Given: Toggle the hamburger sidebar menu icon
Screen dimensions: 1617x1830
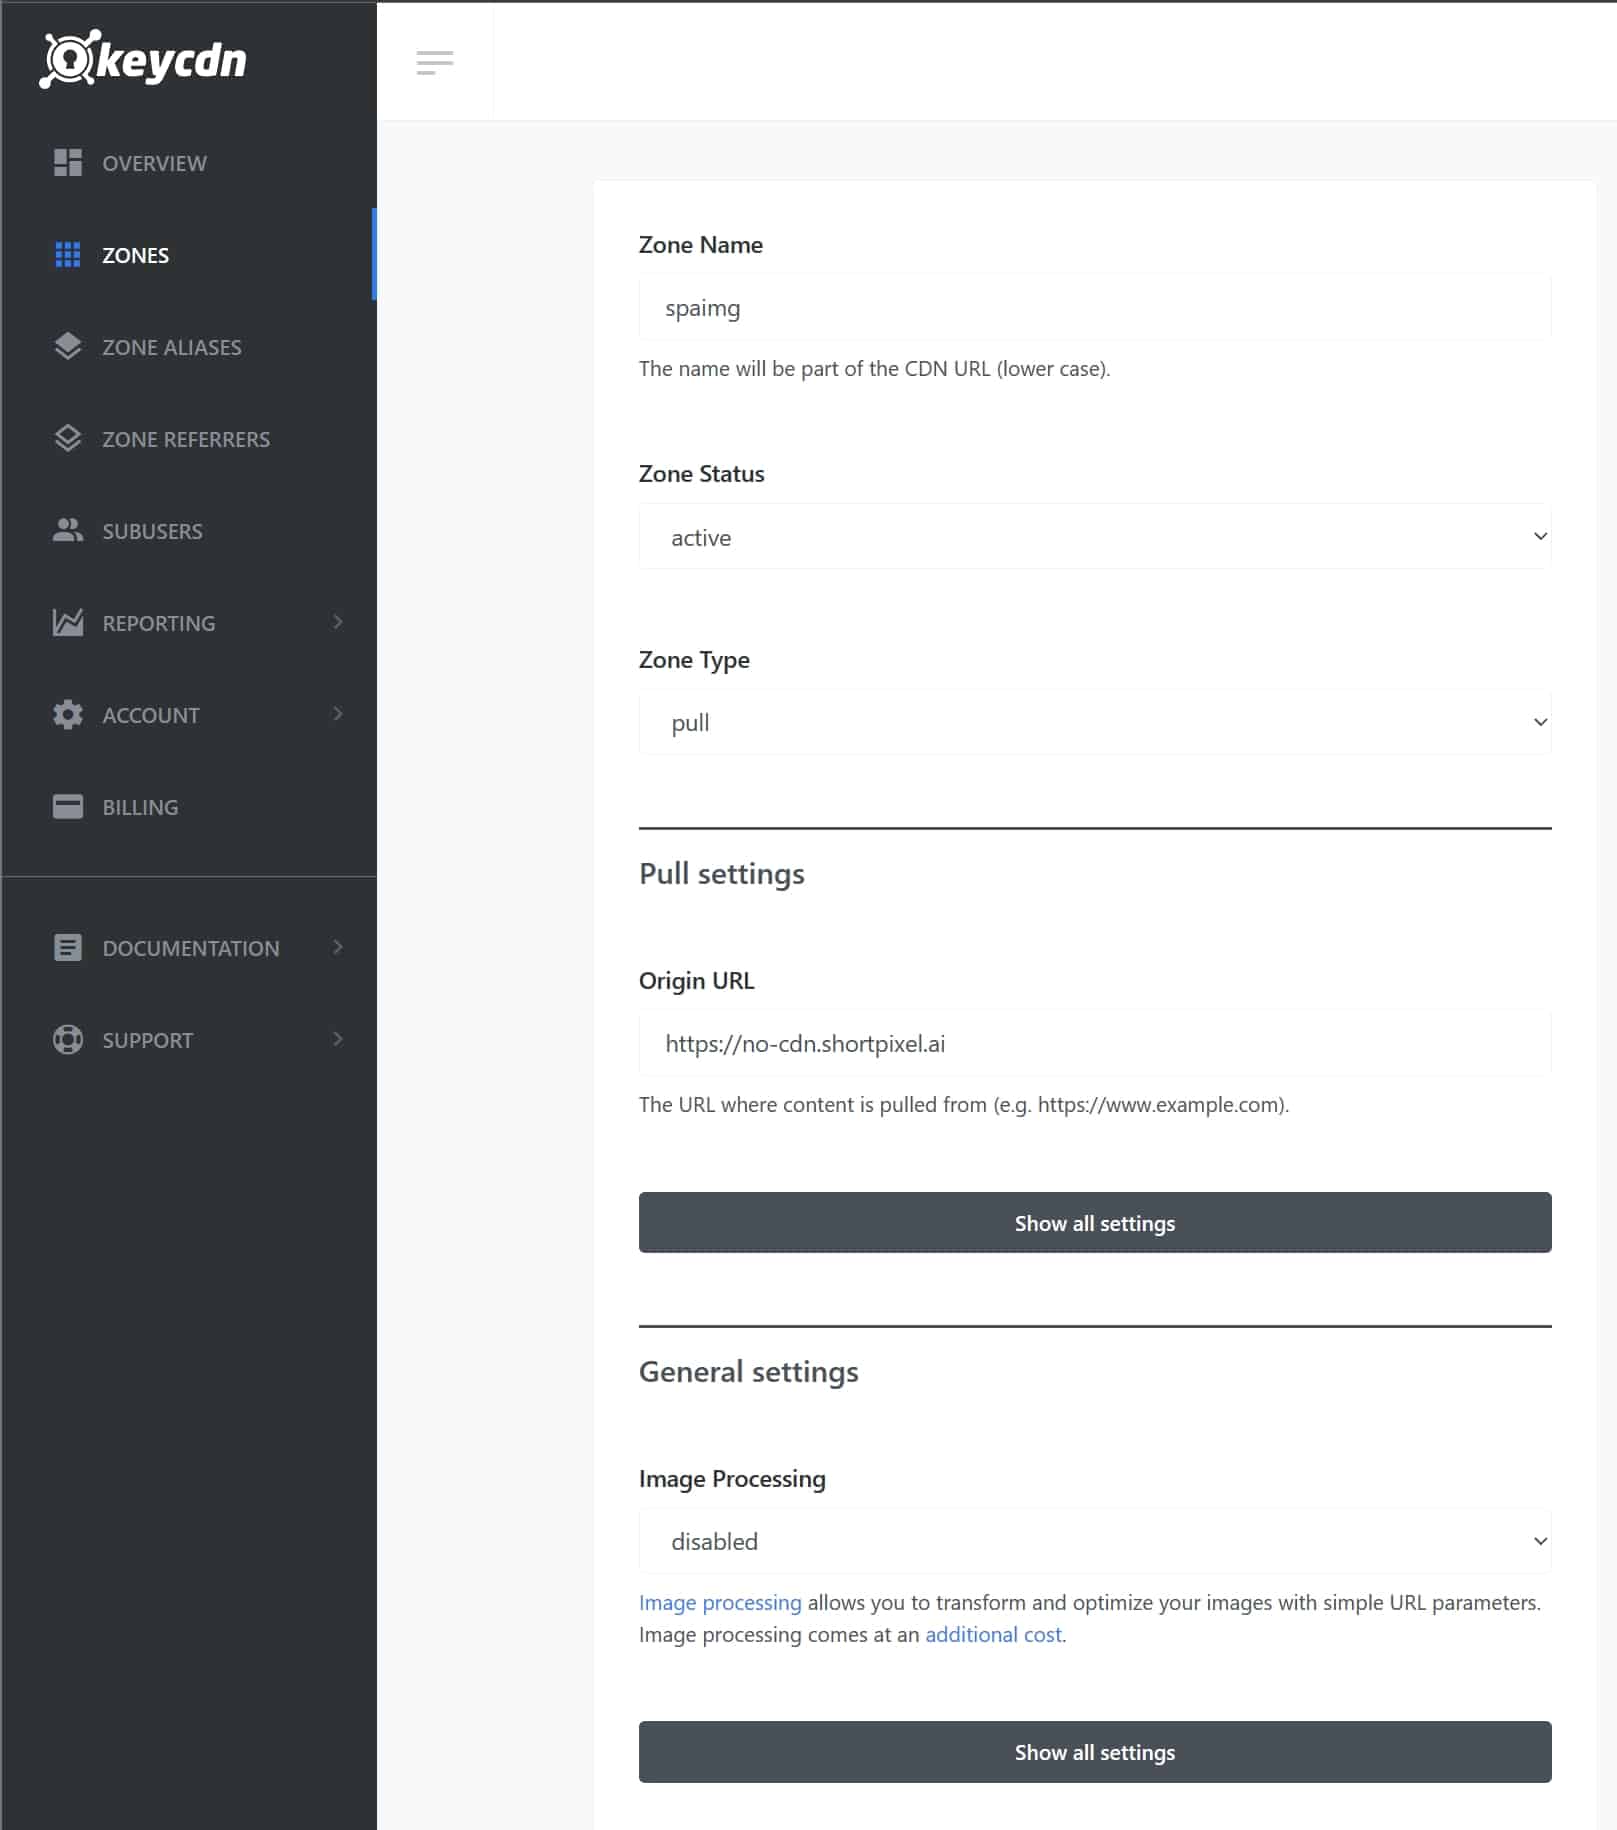Looking at the screenshot, I should [434, 63].
